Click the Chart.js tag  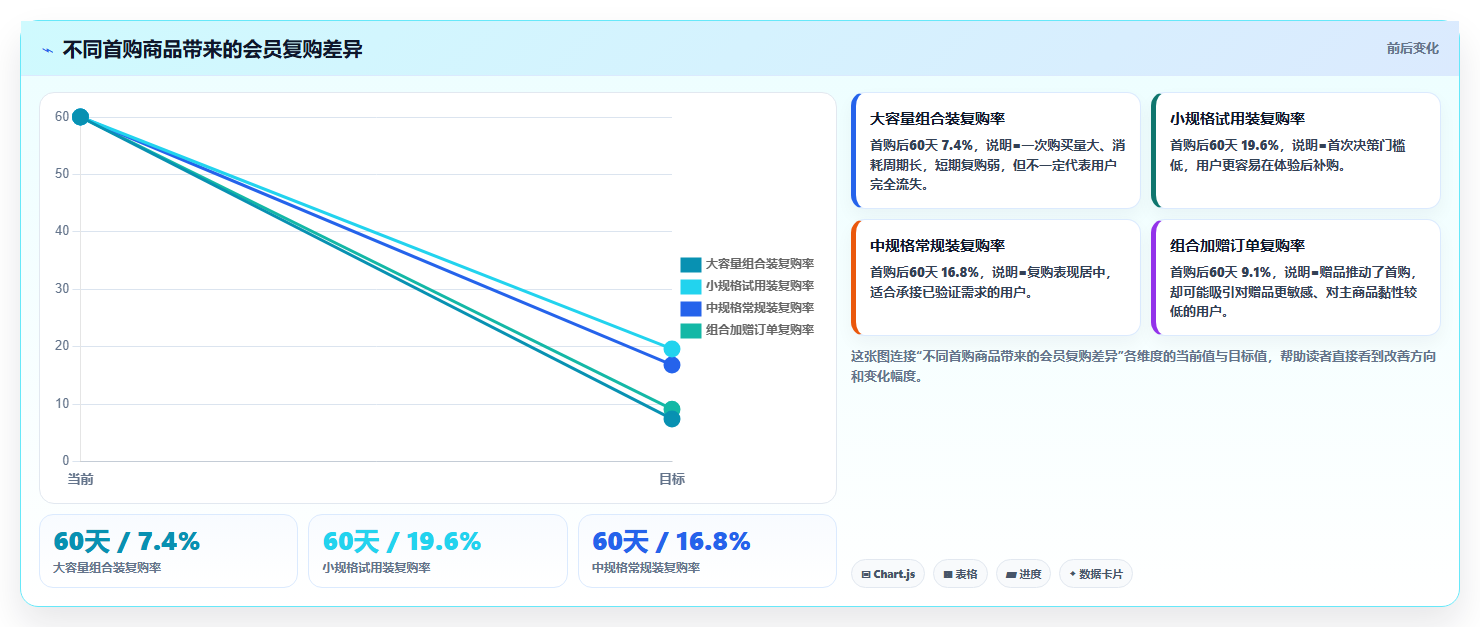888,574
